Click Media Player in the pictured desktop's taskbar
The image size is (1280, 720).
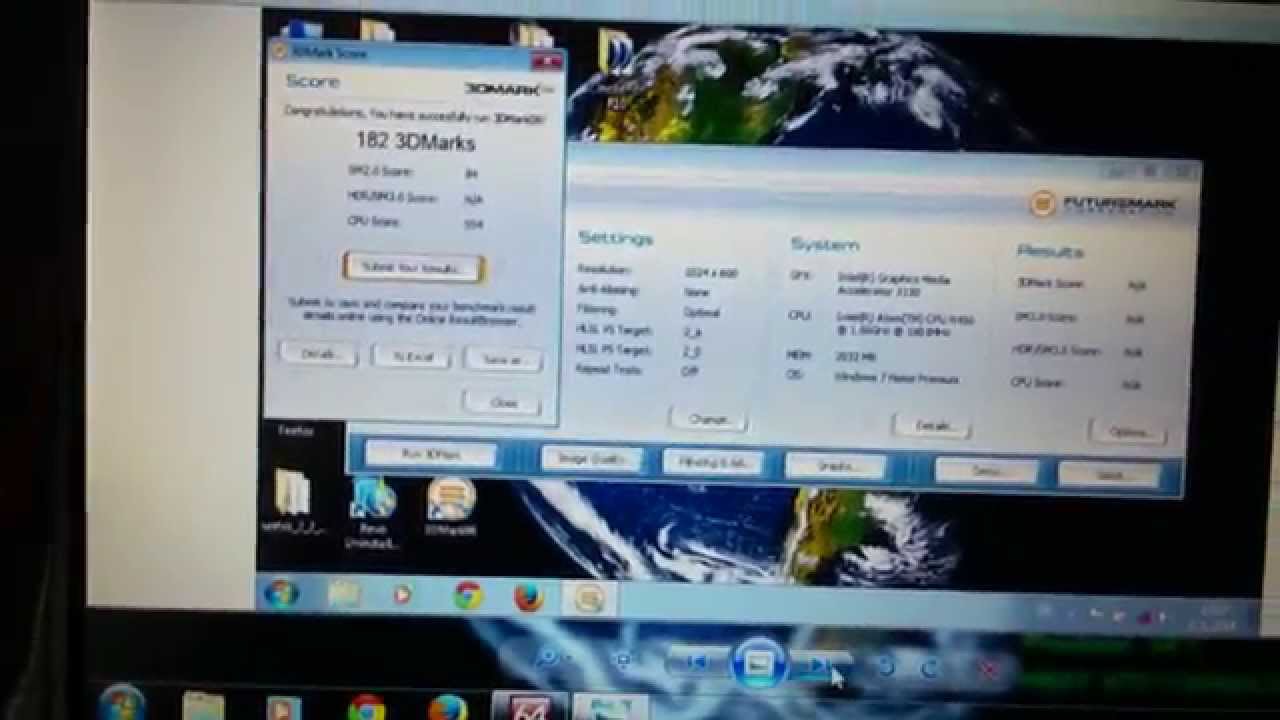(402, 595)
